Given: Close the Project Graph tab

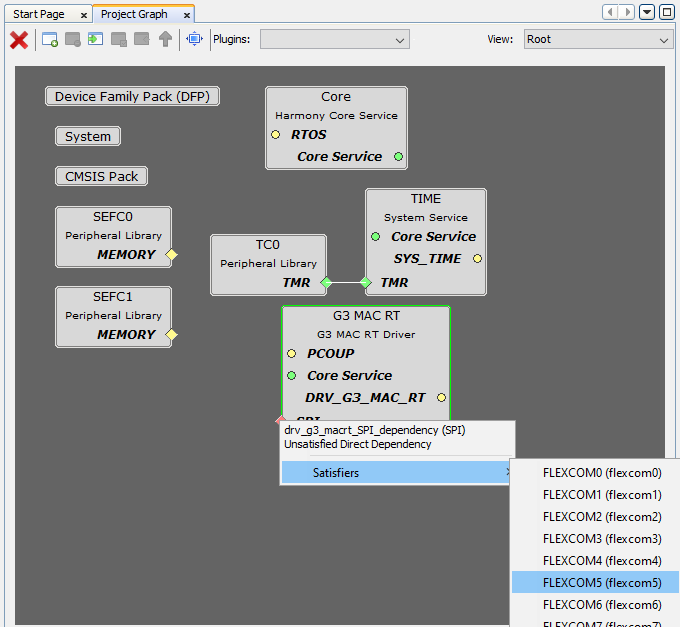Looking at the screenshot, I should coord(187,15).
